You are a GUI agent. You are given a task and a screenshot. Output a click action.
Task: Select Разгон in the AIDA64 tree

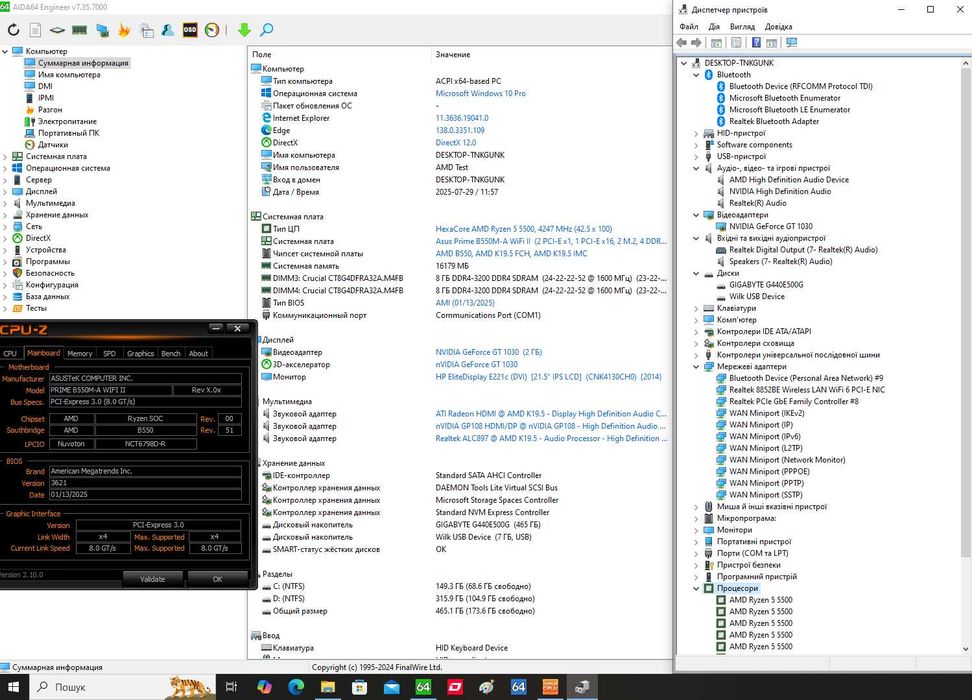coord(50,110)
